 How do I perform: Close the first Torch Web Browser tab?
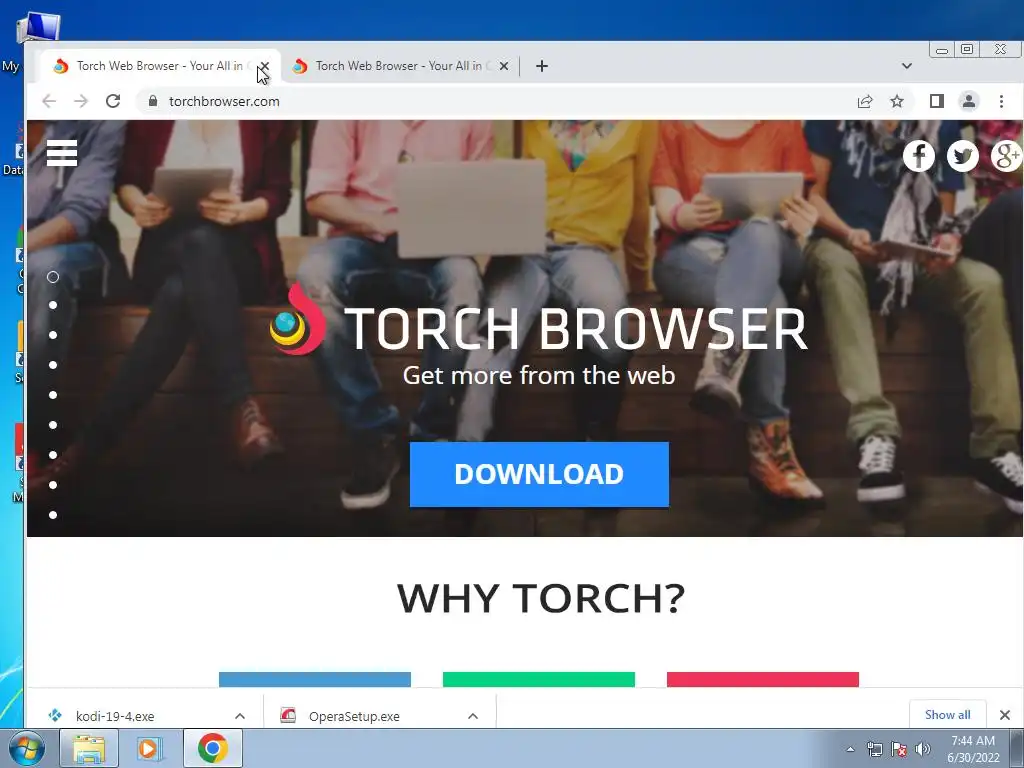click(264, 66)
